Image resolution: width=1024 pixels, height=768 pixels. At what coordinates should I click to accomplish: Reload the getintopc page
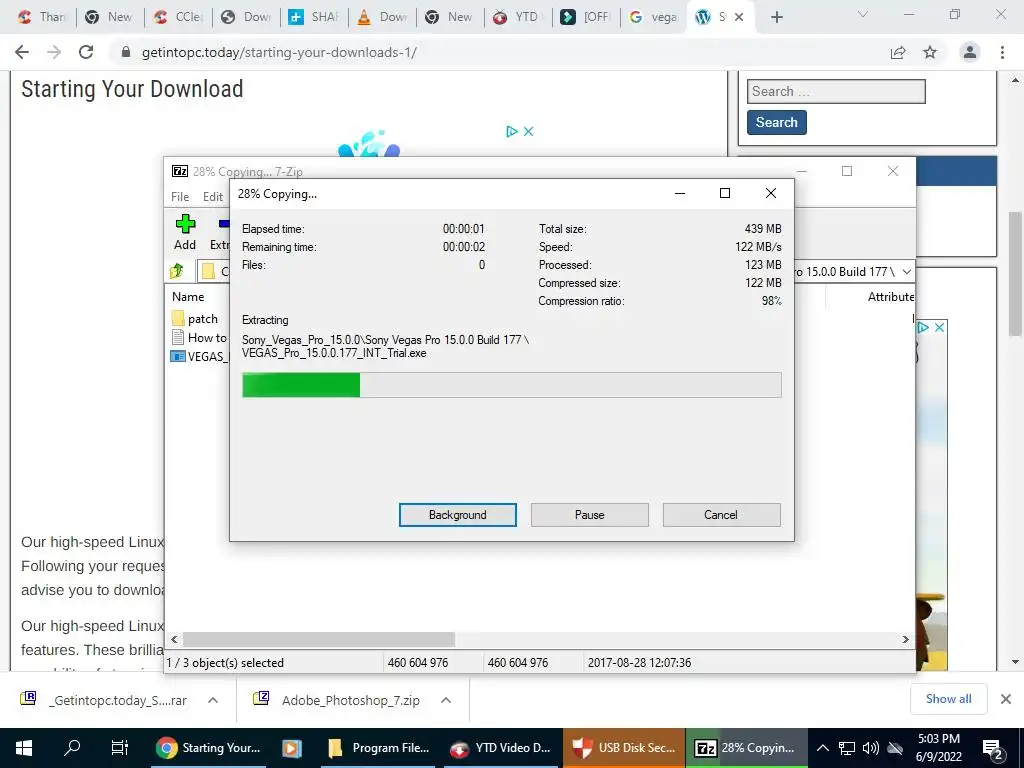pyautogui.click(x=86, y=52)
